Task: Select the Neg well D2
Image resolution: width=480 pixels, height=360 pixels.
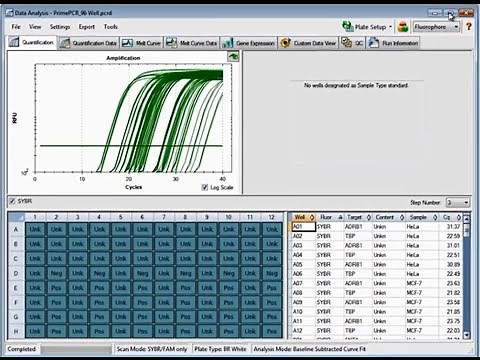Action: (56, 273)
